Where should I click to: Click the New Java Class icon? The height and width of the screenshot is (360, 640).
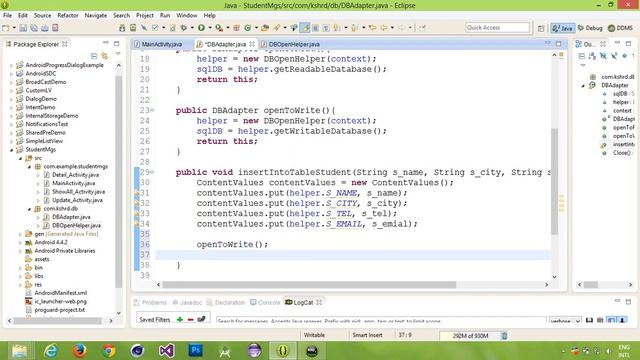point(247,28)
